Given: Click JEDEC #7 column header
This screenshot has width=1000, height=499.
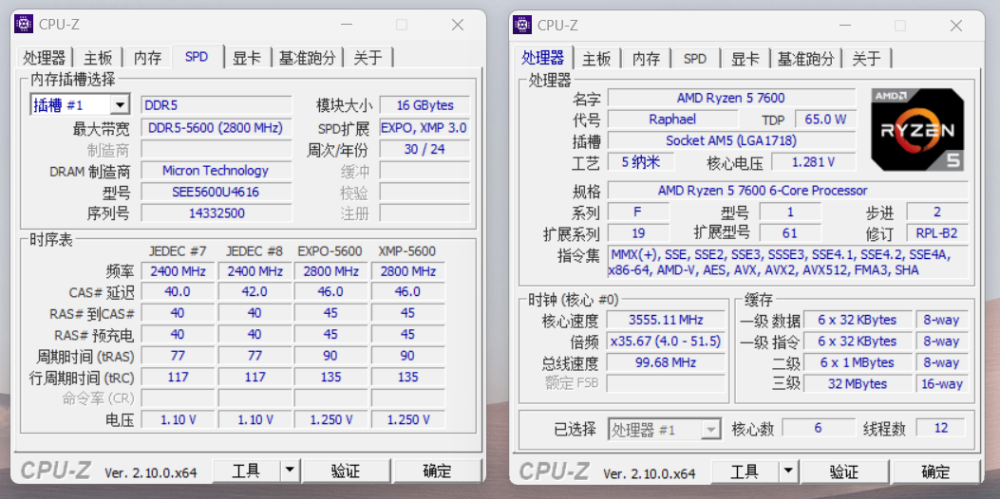Looking at the screenshot, I should 178,251.
